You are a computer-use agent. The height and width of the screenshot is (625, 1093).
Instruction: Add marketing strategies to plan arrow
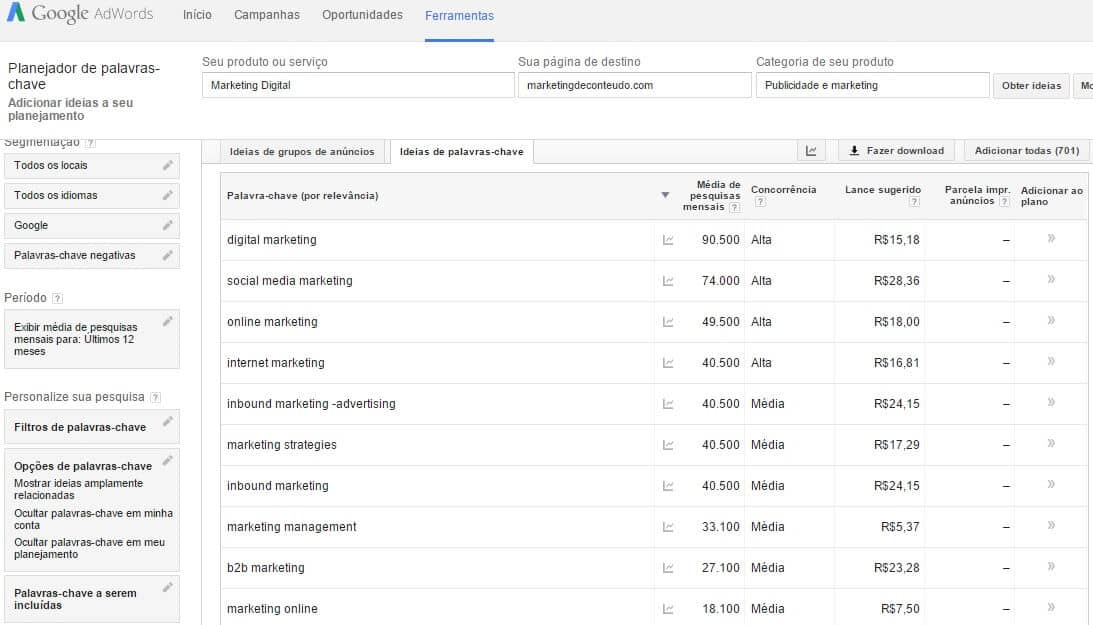(x=1051, y=444)
